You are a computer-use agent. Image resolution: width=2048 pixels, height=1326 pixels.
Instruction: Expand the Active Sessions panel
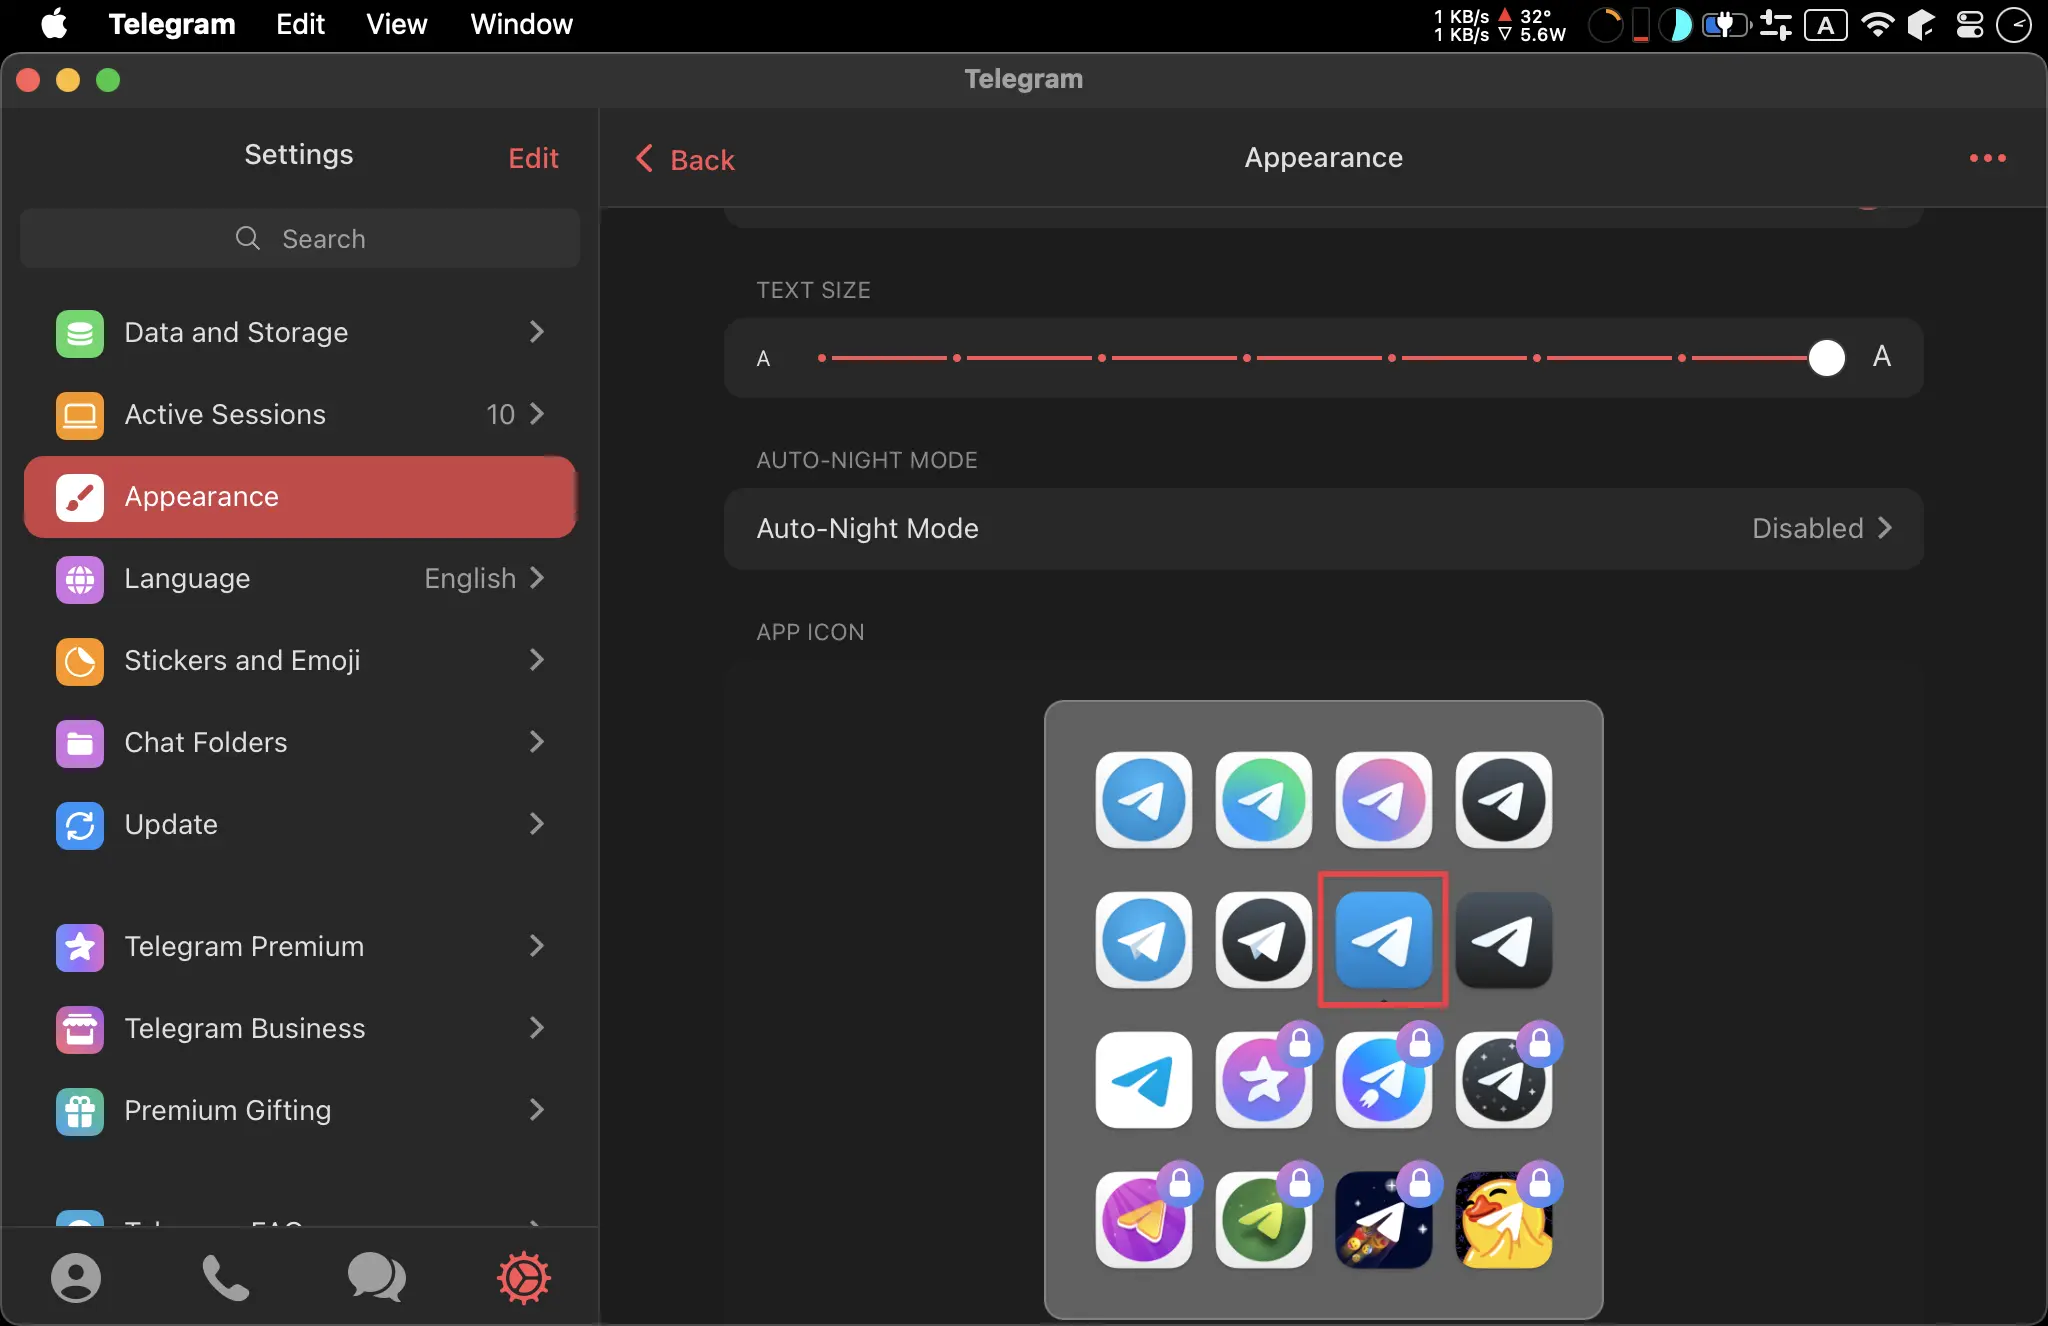click(x=299, y=414)
